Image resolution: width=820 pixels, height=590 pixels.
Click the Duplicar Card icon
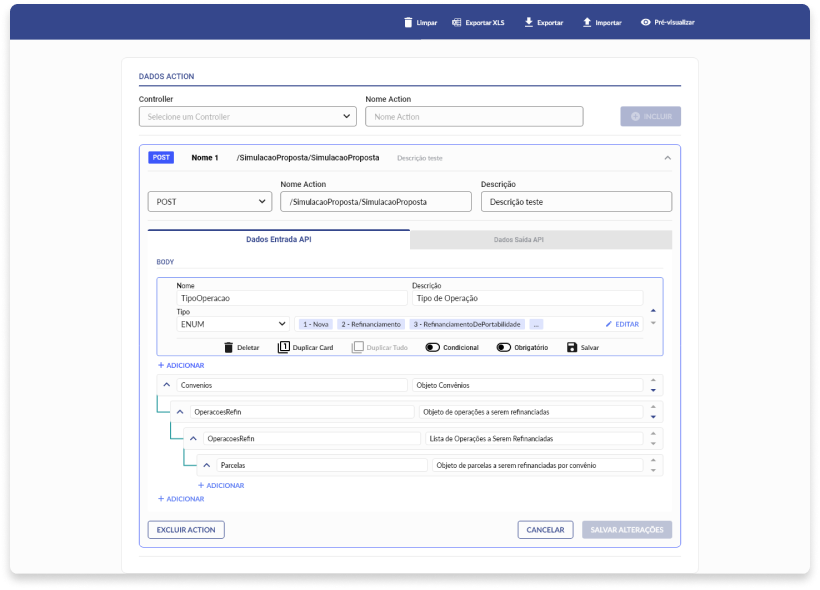pos(283,347)
